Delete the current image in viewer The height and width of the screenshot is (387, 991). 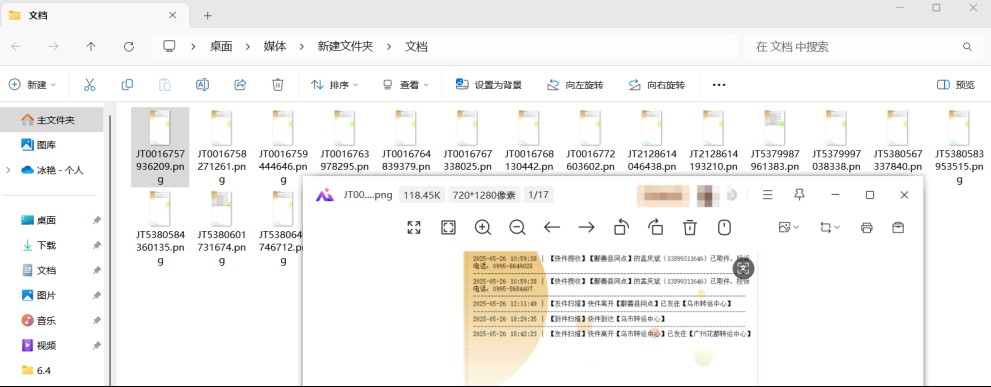tap(690, 228)
